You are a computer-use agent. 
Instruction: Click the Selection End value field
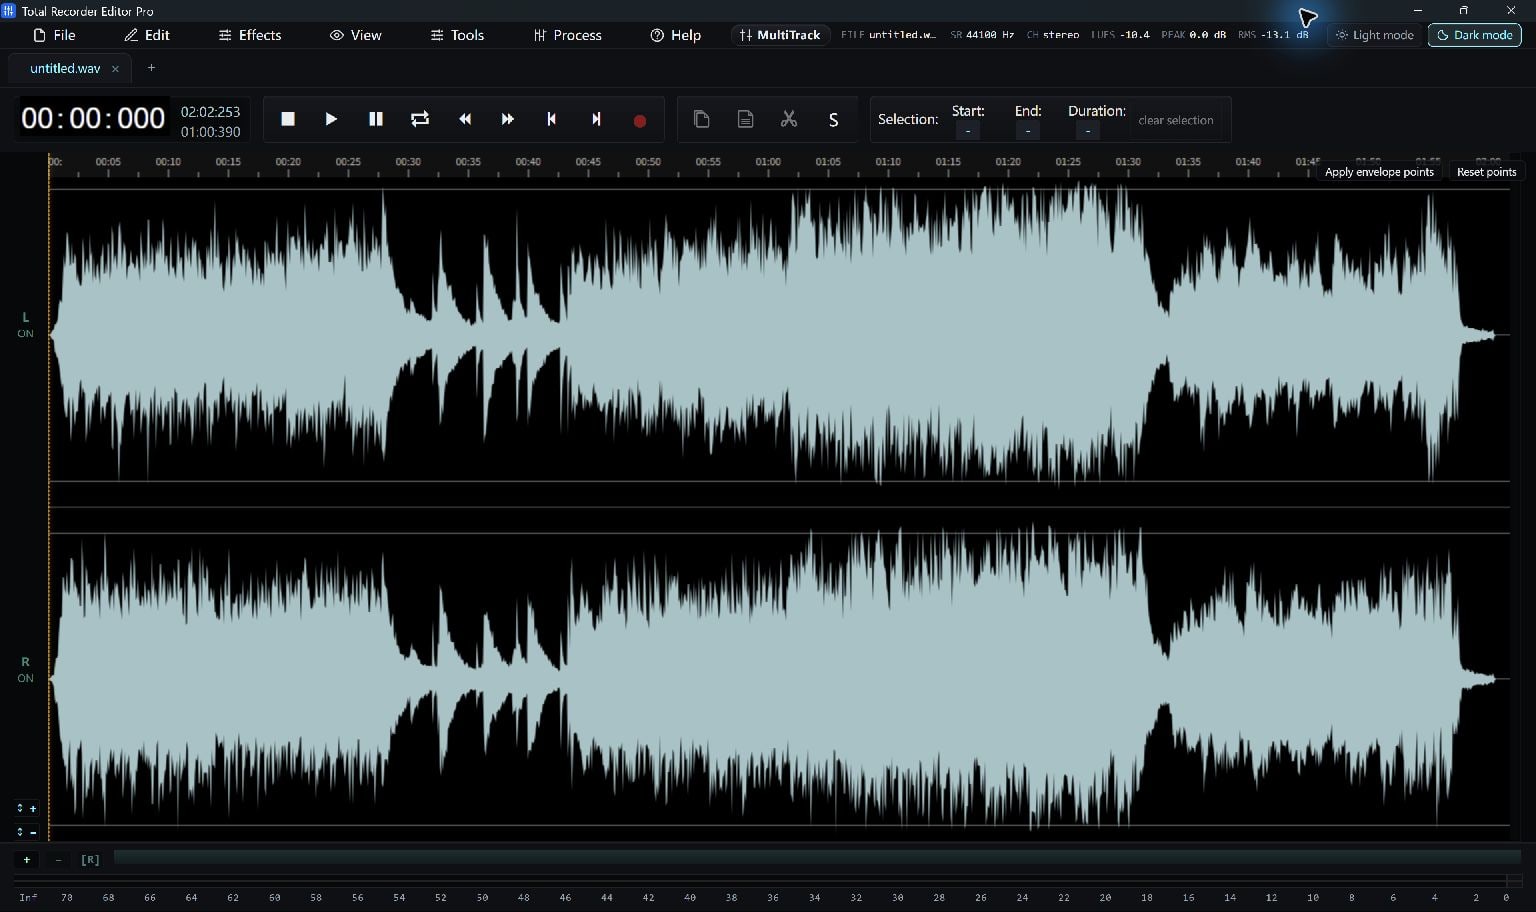click(1028, 131)
